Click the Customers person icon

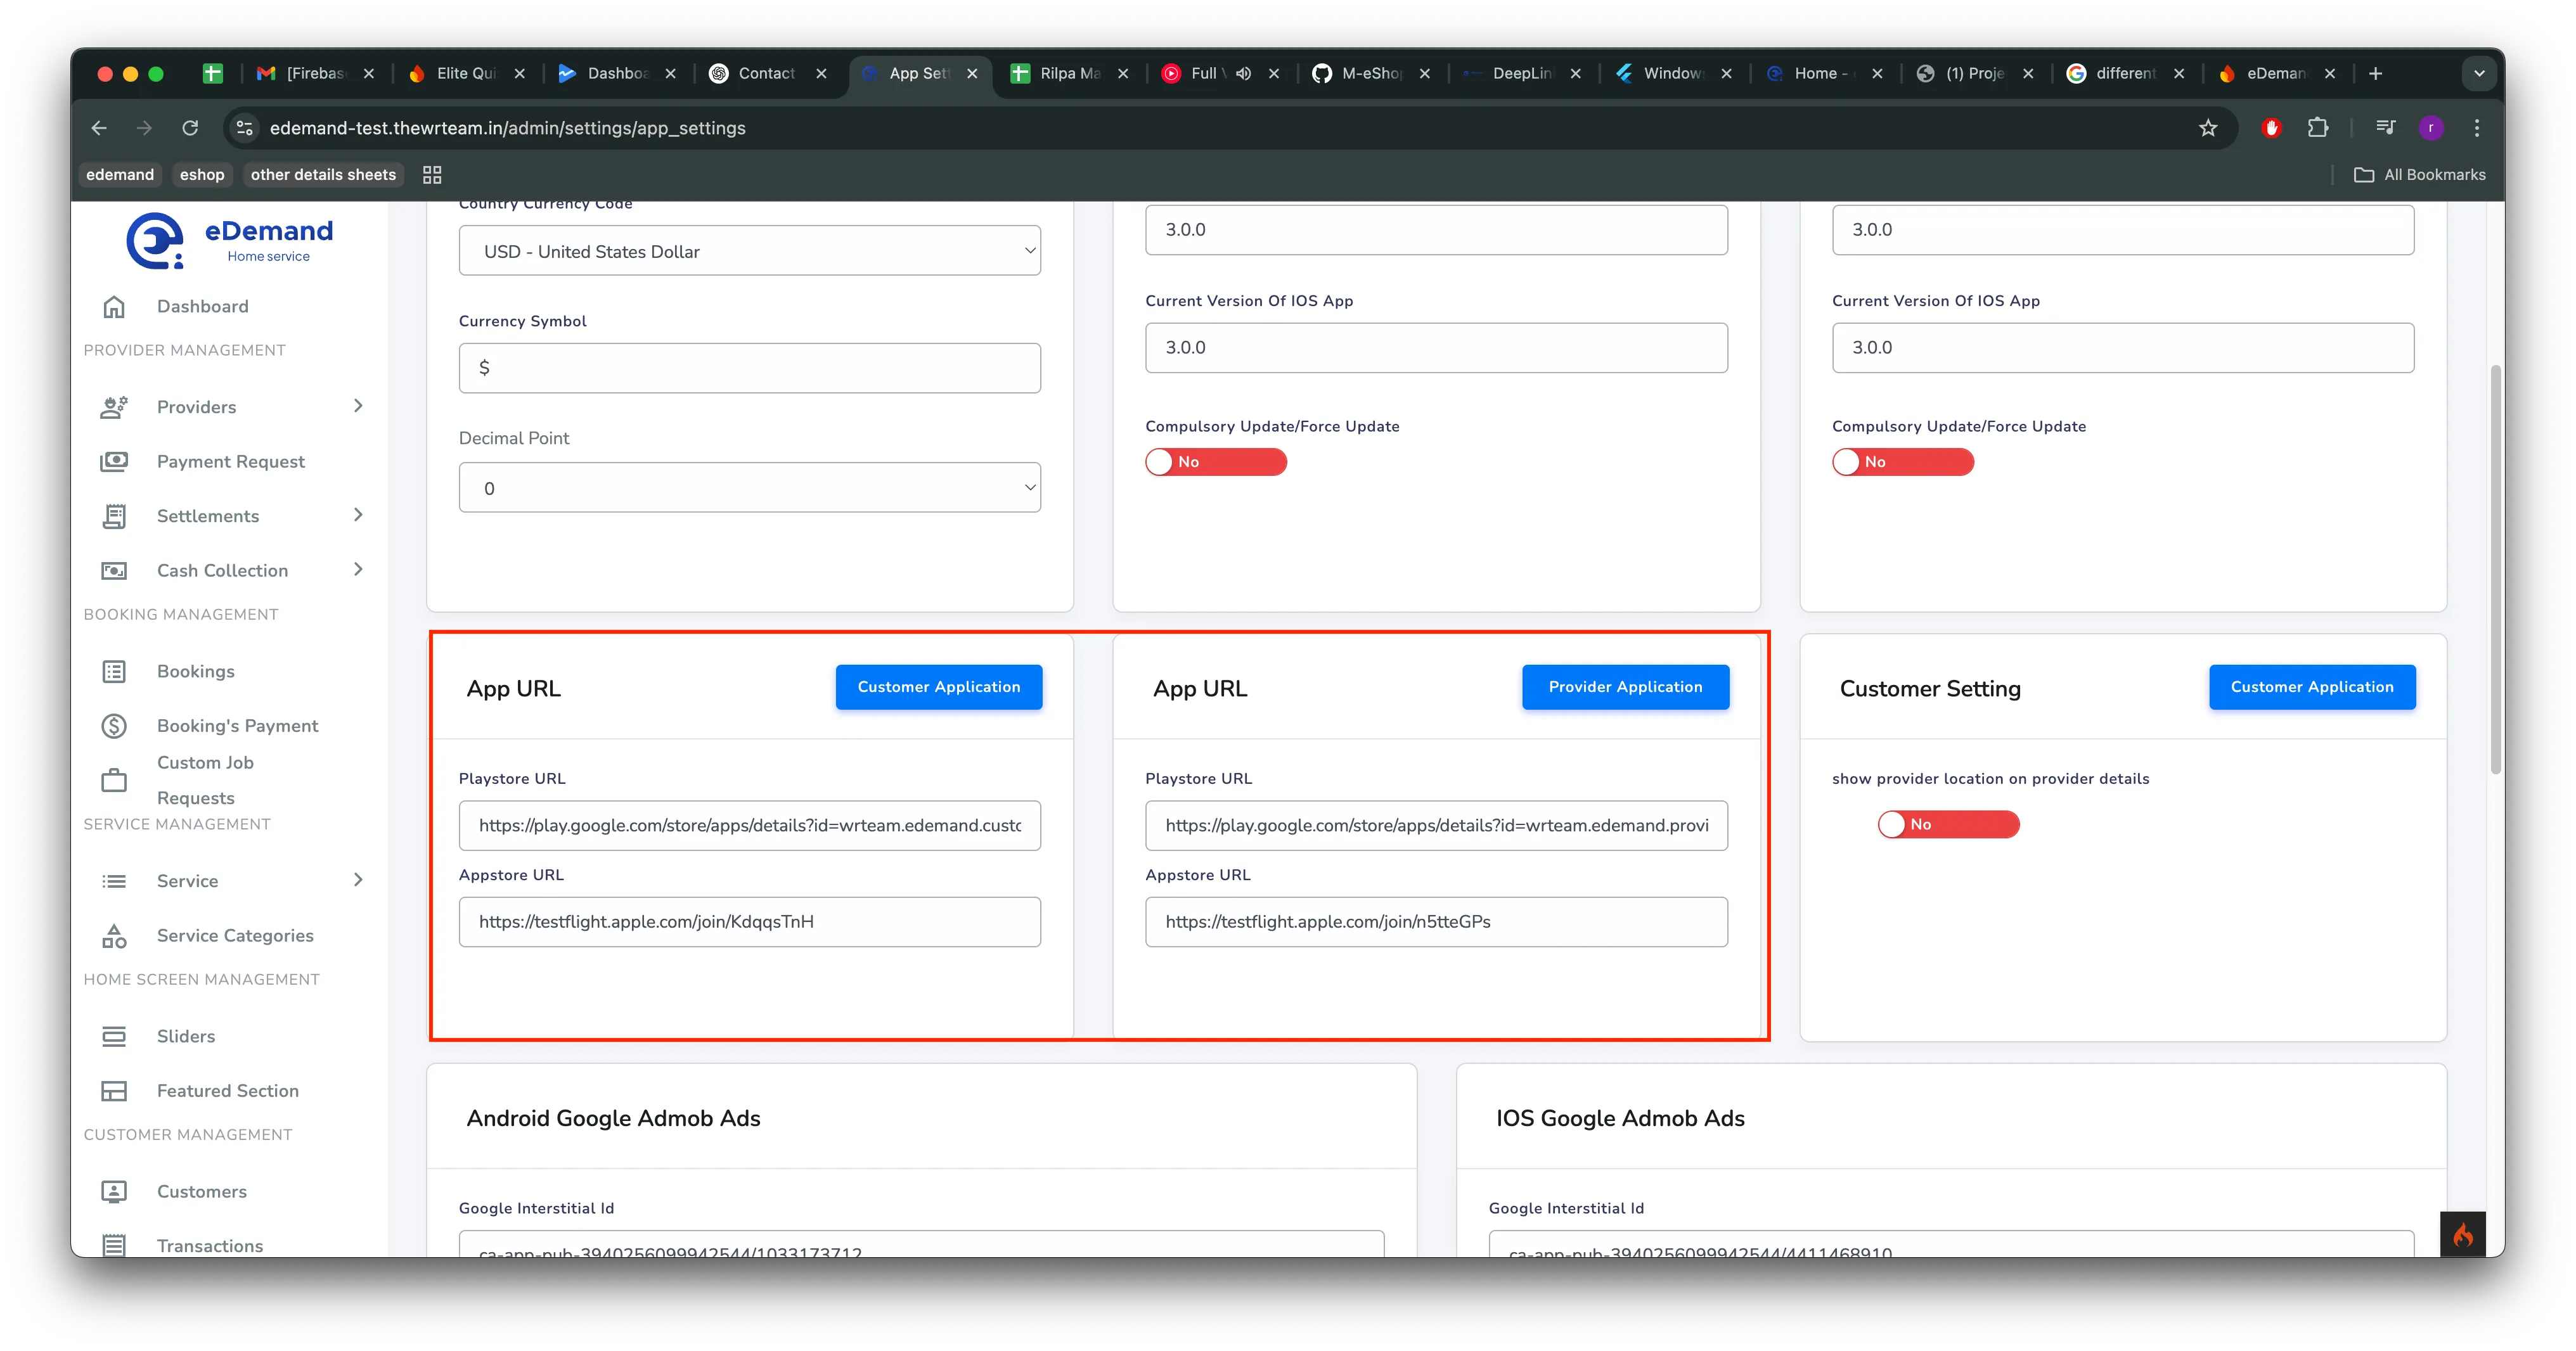[114, 1191]
